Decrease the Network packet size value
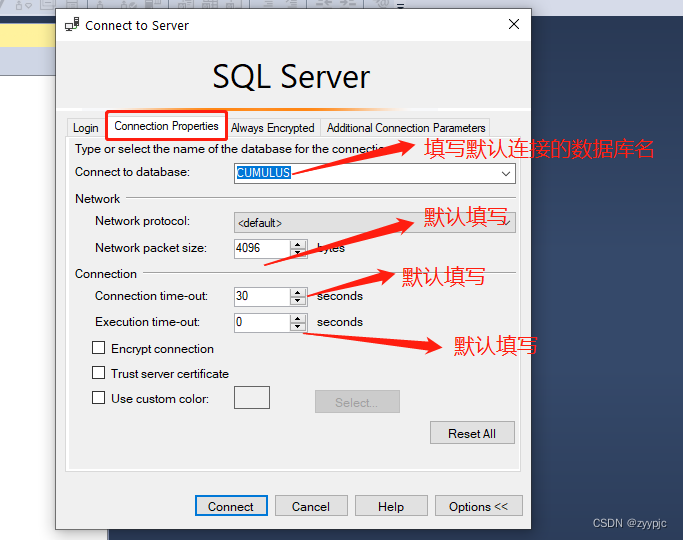Viewport: 683px width, 540px height. point(298,253)
